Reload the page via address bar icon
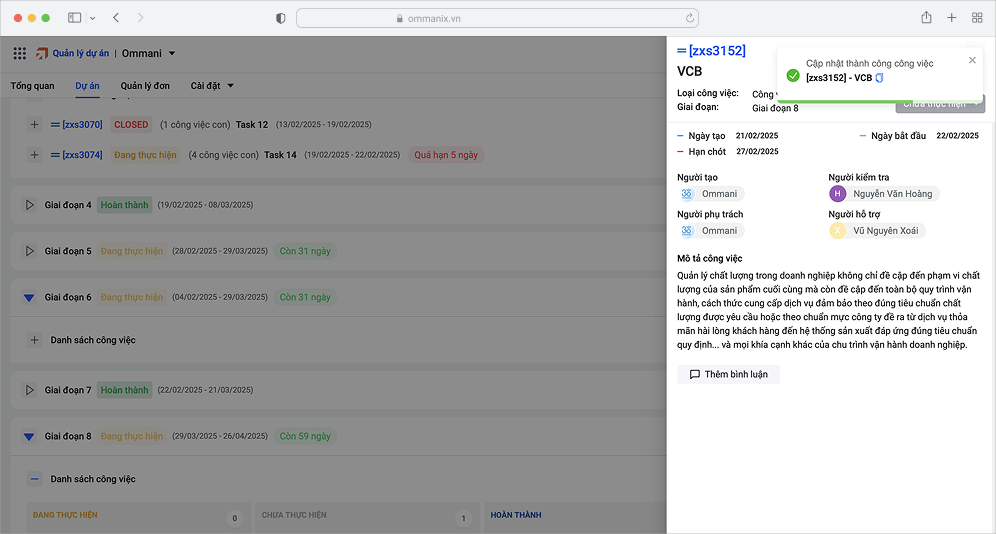Screen dimensions: 996x534 click(x=690, y=18)
